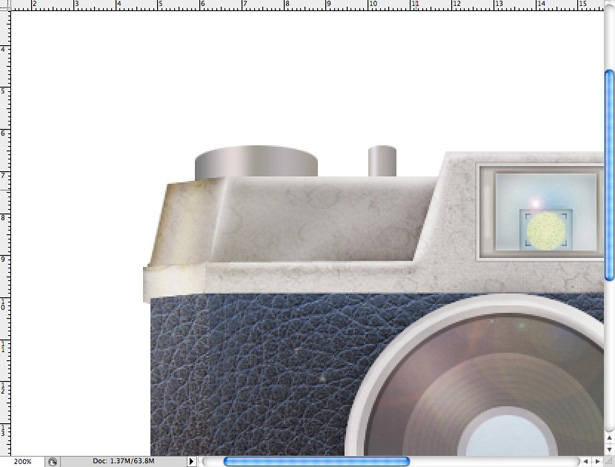Open the status bar options arrow menu

[x=191, y=462]
